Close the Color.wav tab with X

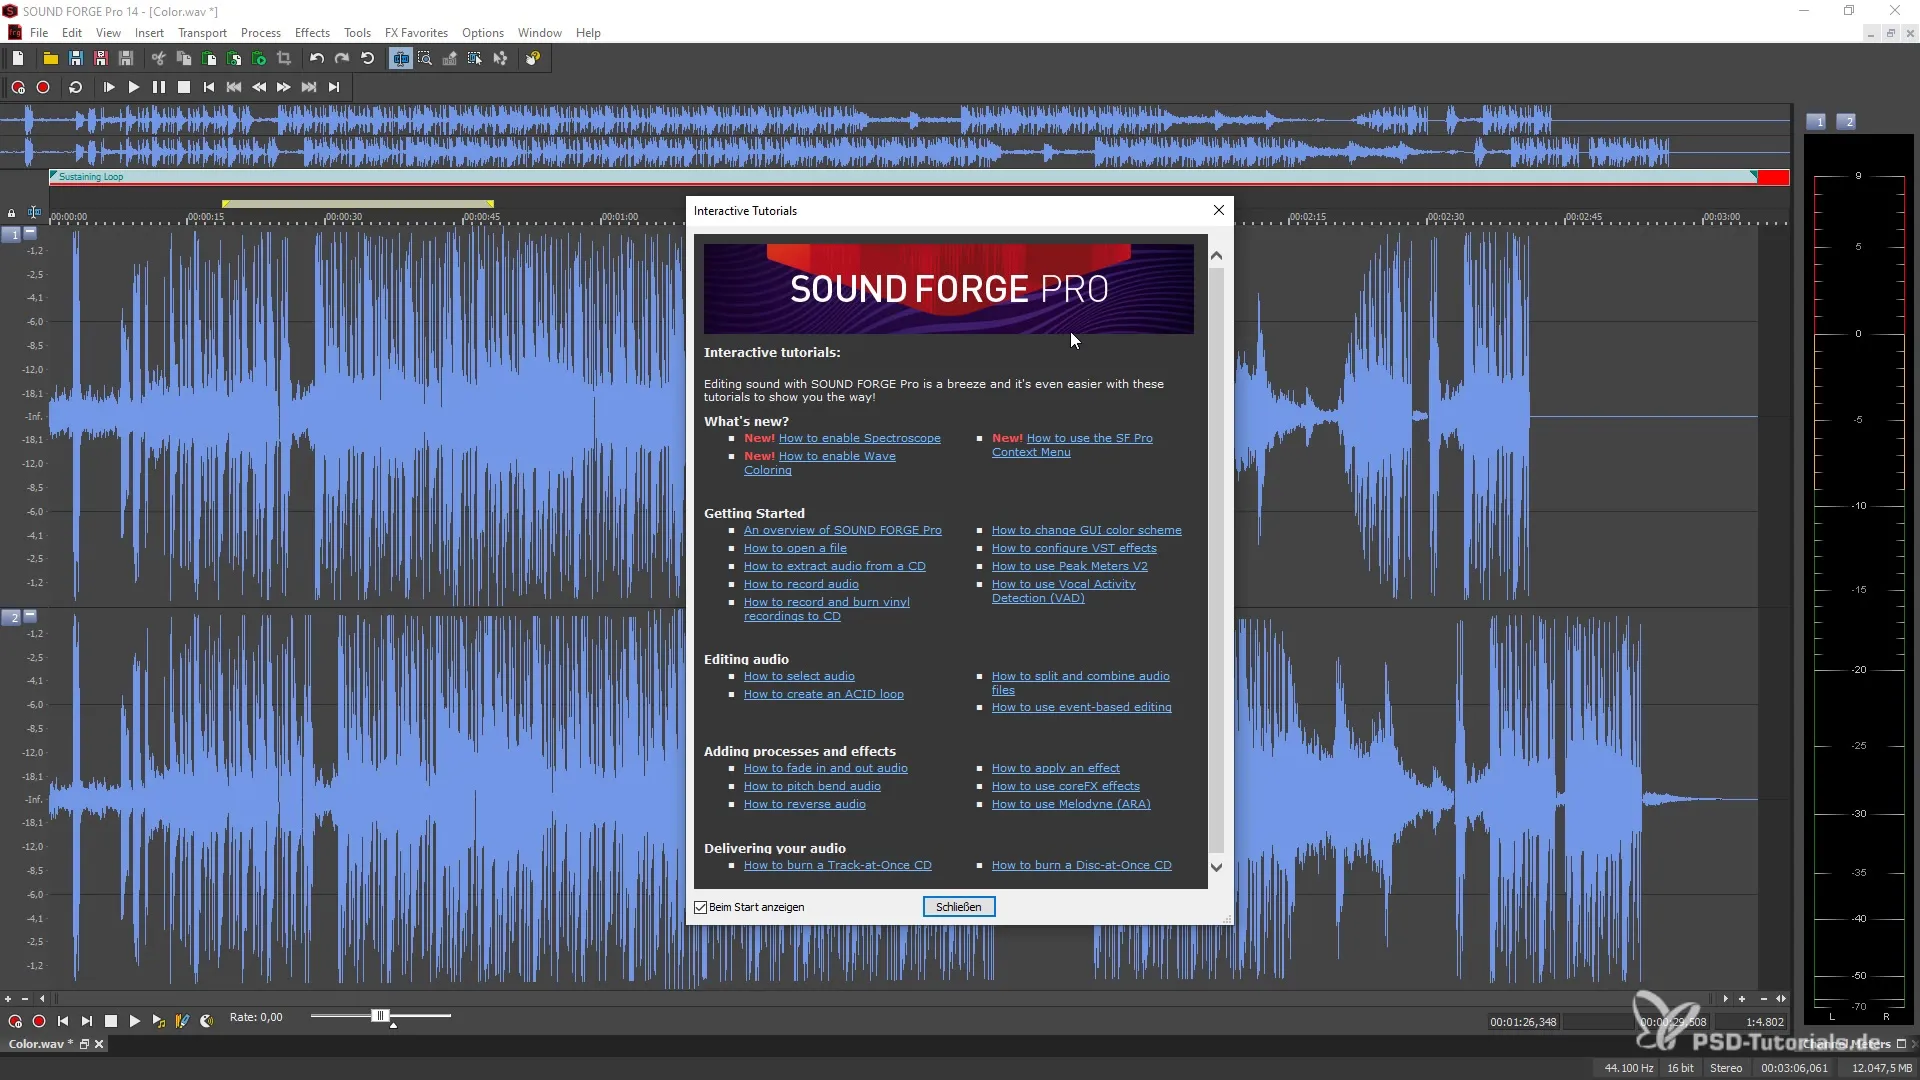99,1044
